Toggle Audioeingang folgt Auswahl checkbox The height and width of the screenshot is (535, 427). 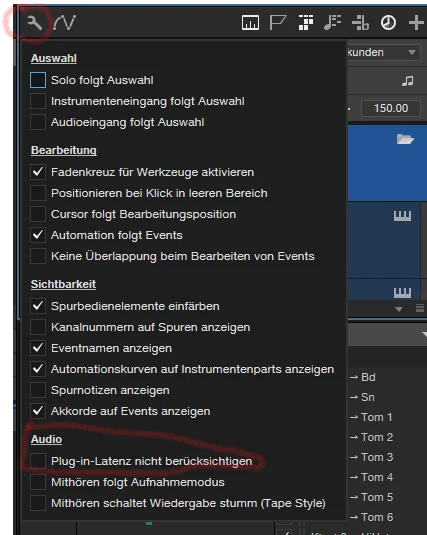[38, 122]
